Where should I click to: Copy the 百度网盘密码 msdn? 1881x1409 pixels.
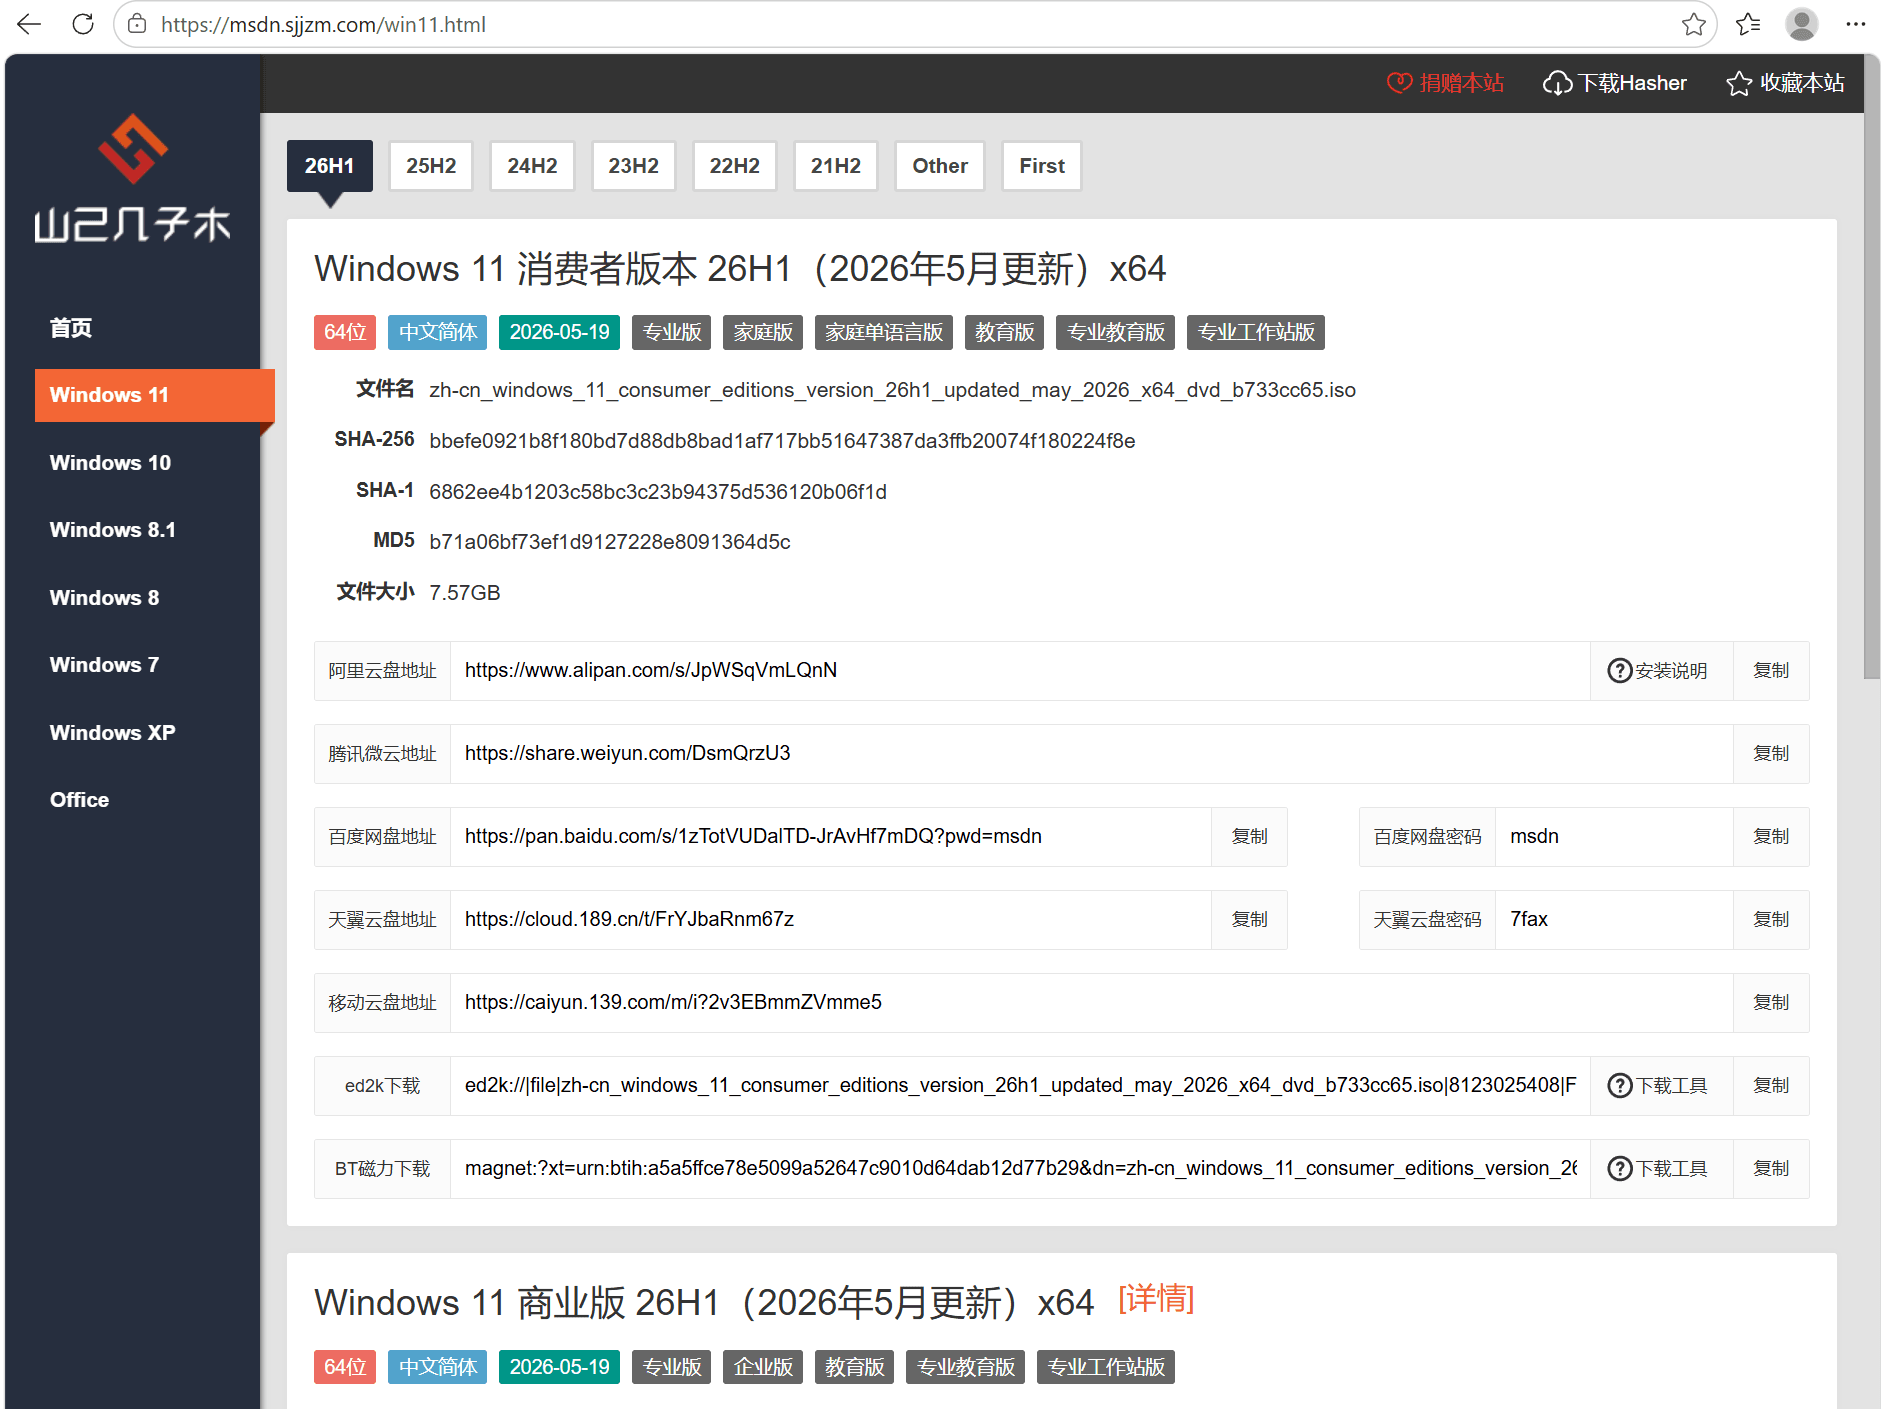(1771, 837)
